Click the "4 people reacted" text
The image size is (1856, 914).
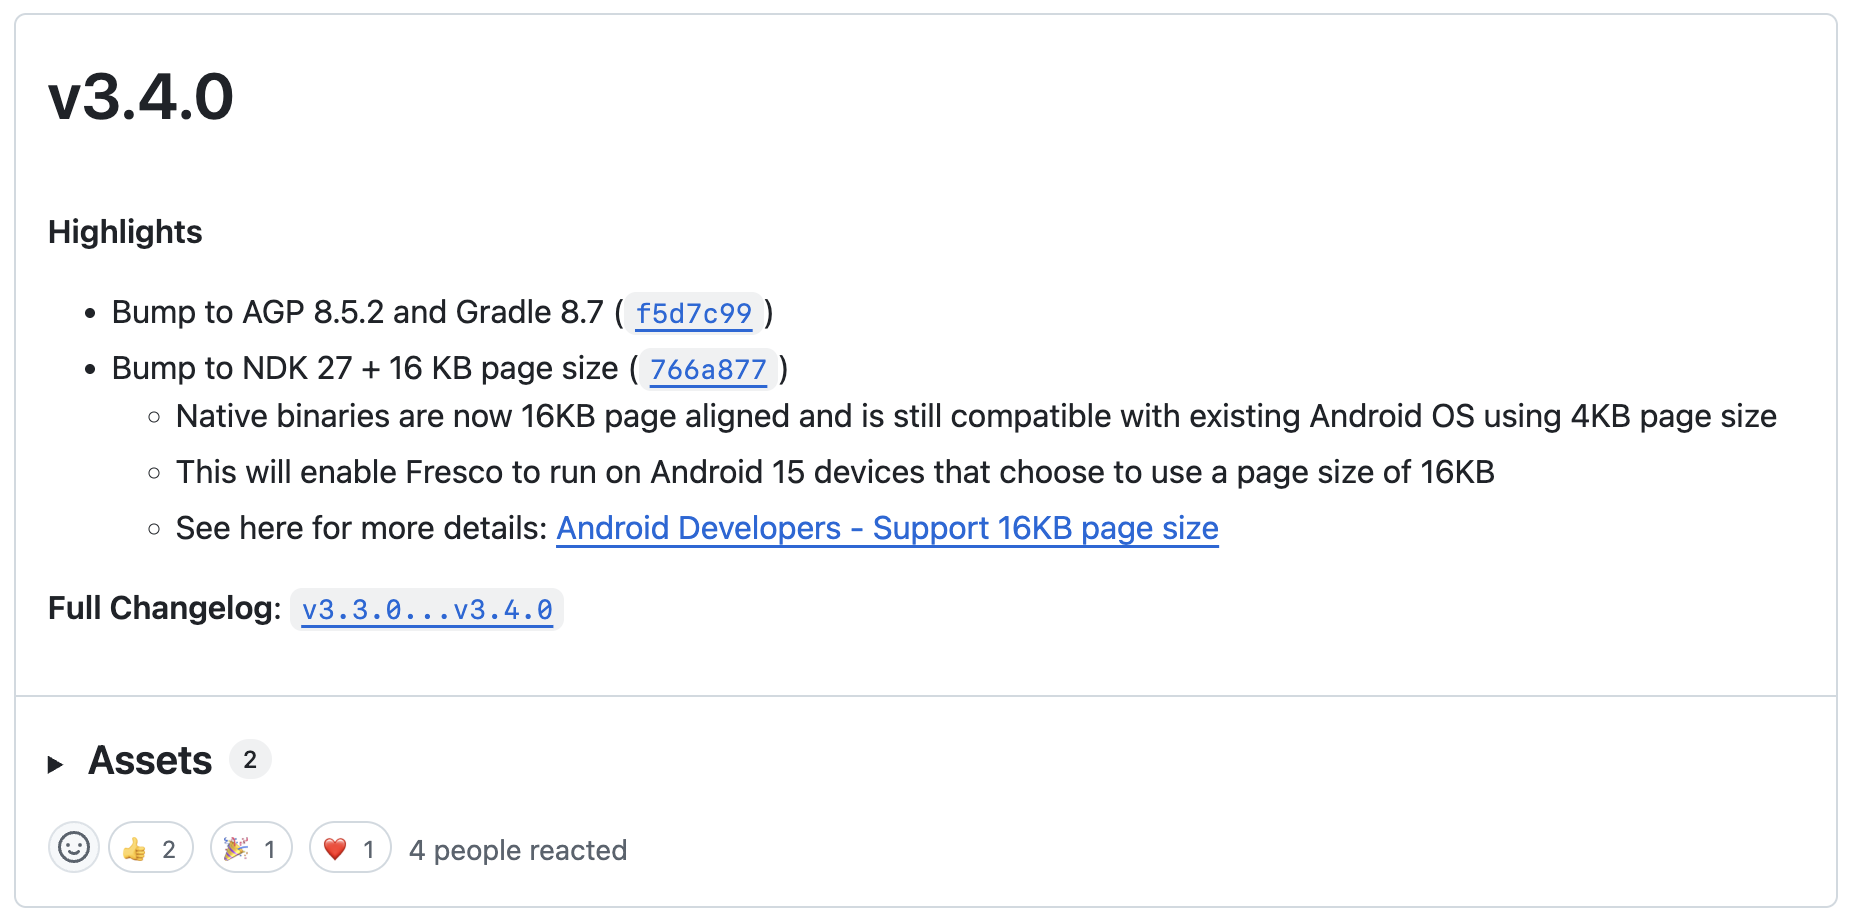(518, 850)
